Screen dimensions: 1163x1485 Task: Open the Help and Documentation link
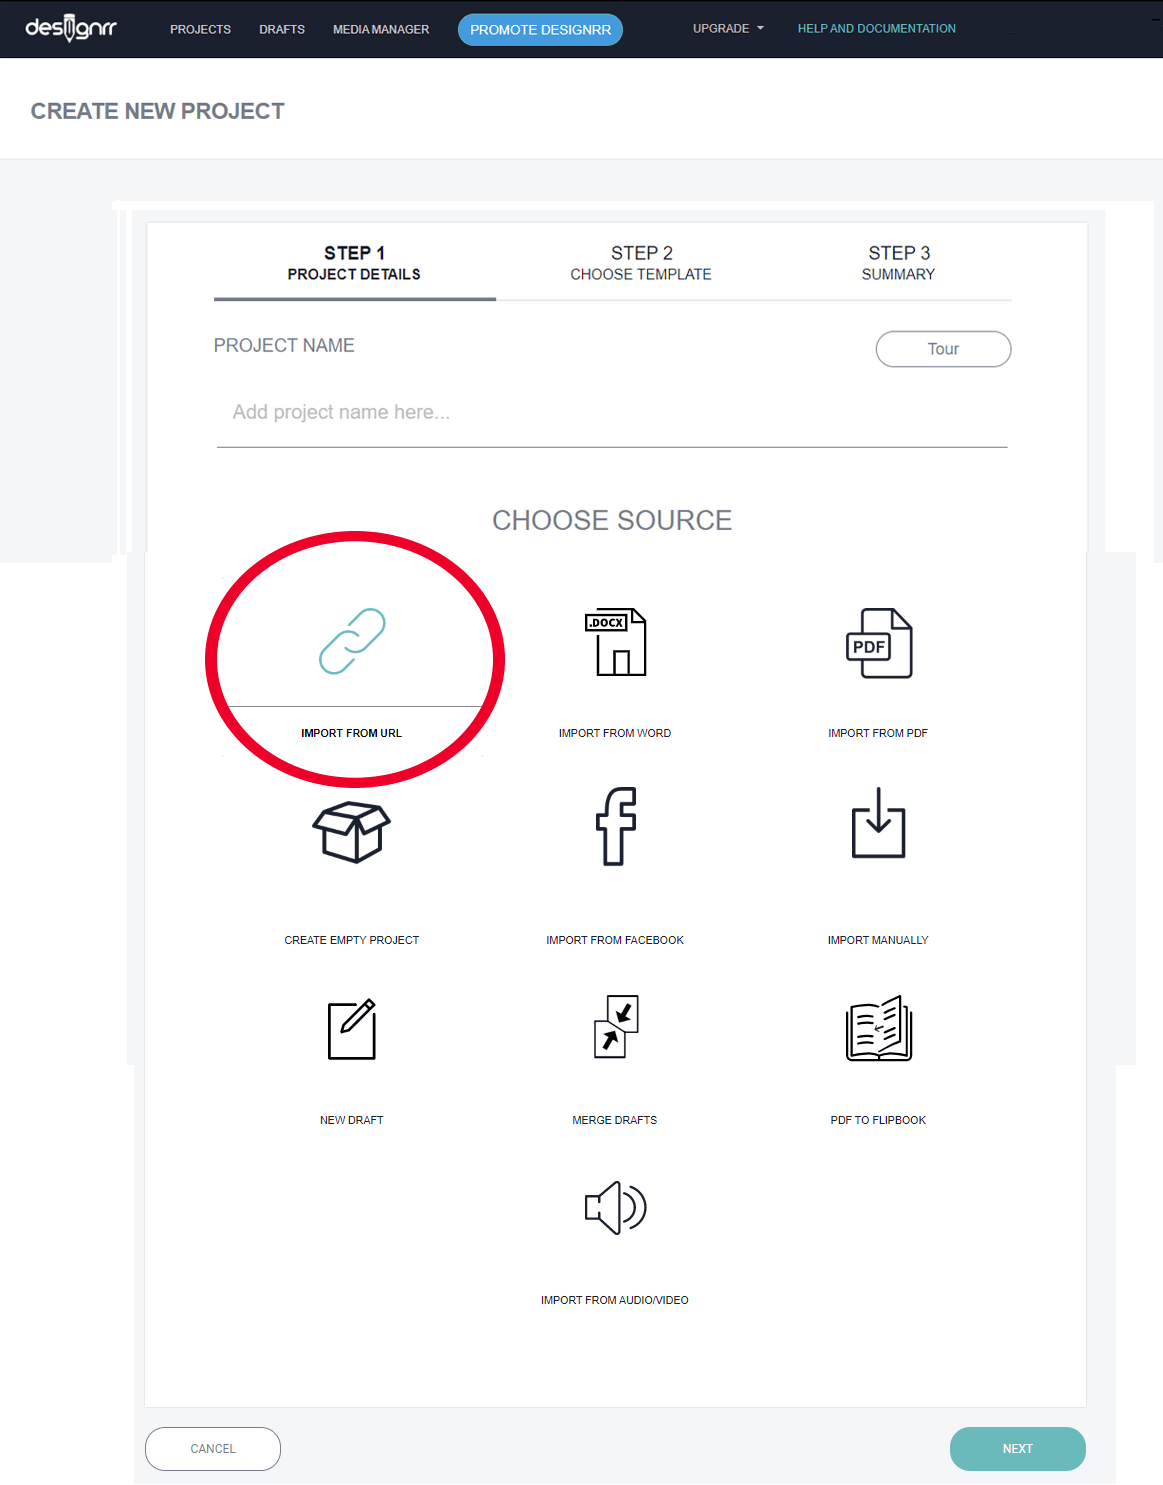(x=876, y=29)
